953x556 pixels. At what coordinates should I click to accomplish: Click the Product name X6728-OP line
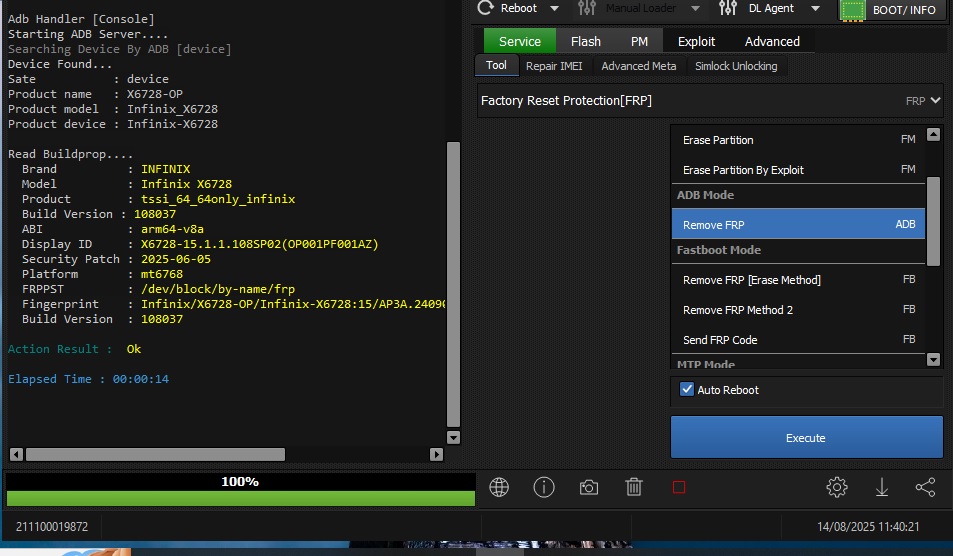95,94
